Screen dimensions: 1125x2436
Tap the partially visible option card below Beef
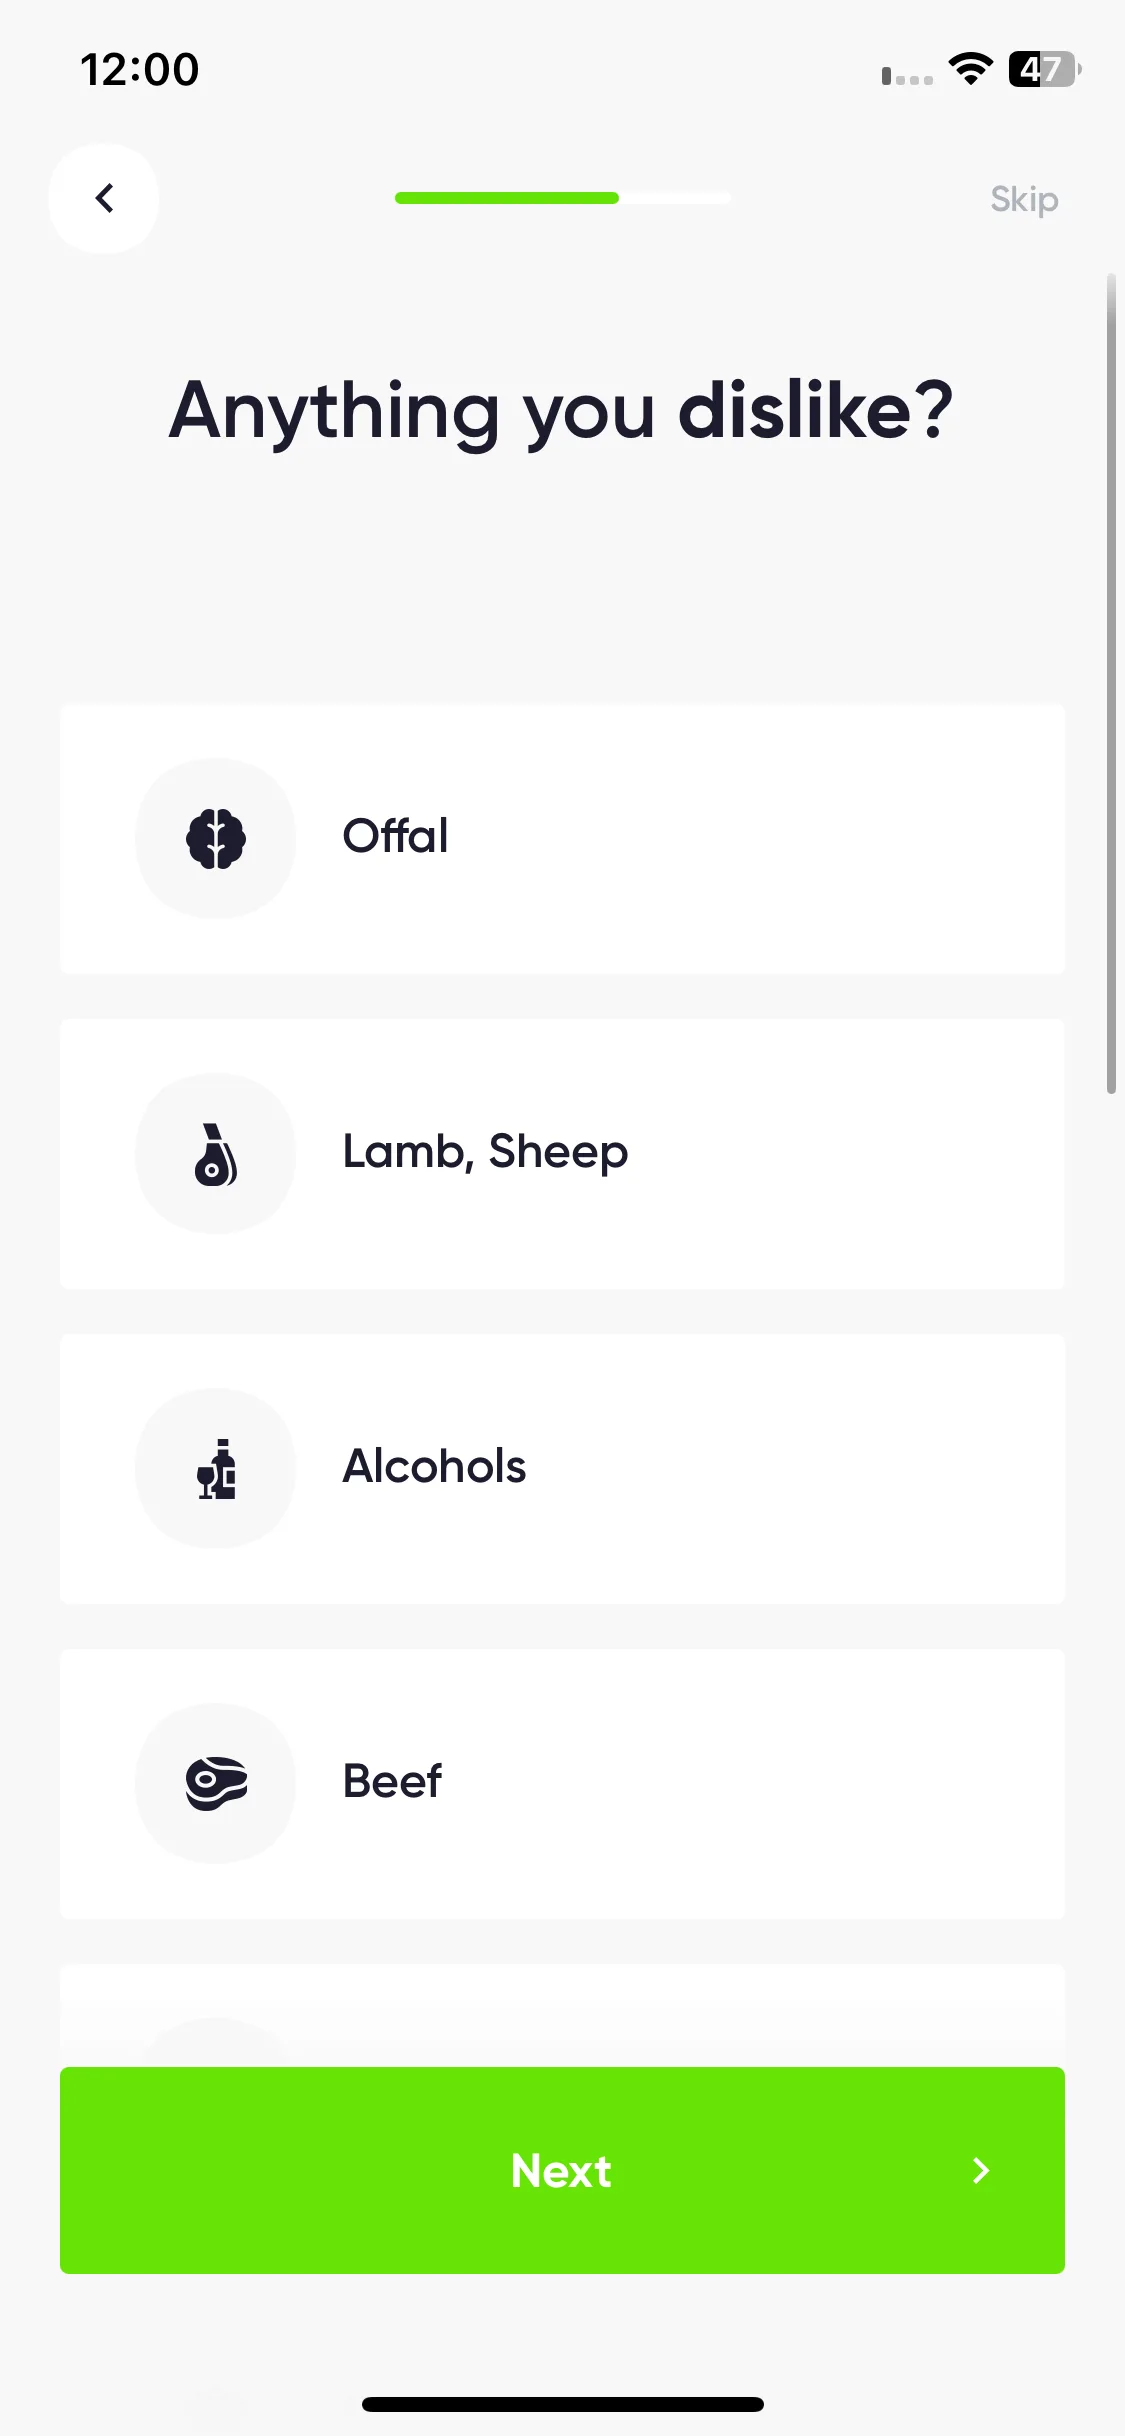pos(562,2015)
